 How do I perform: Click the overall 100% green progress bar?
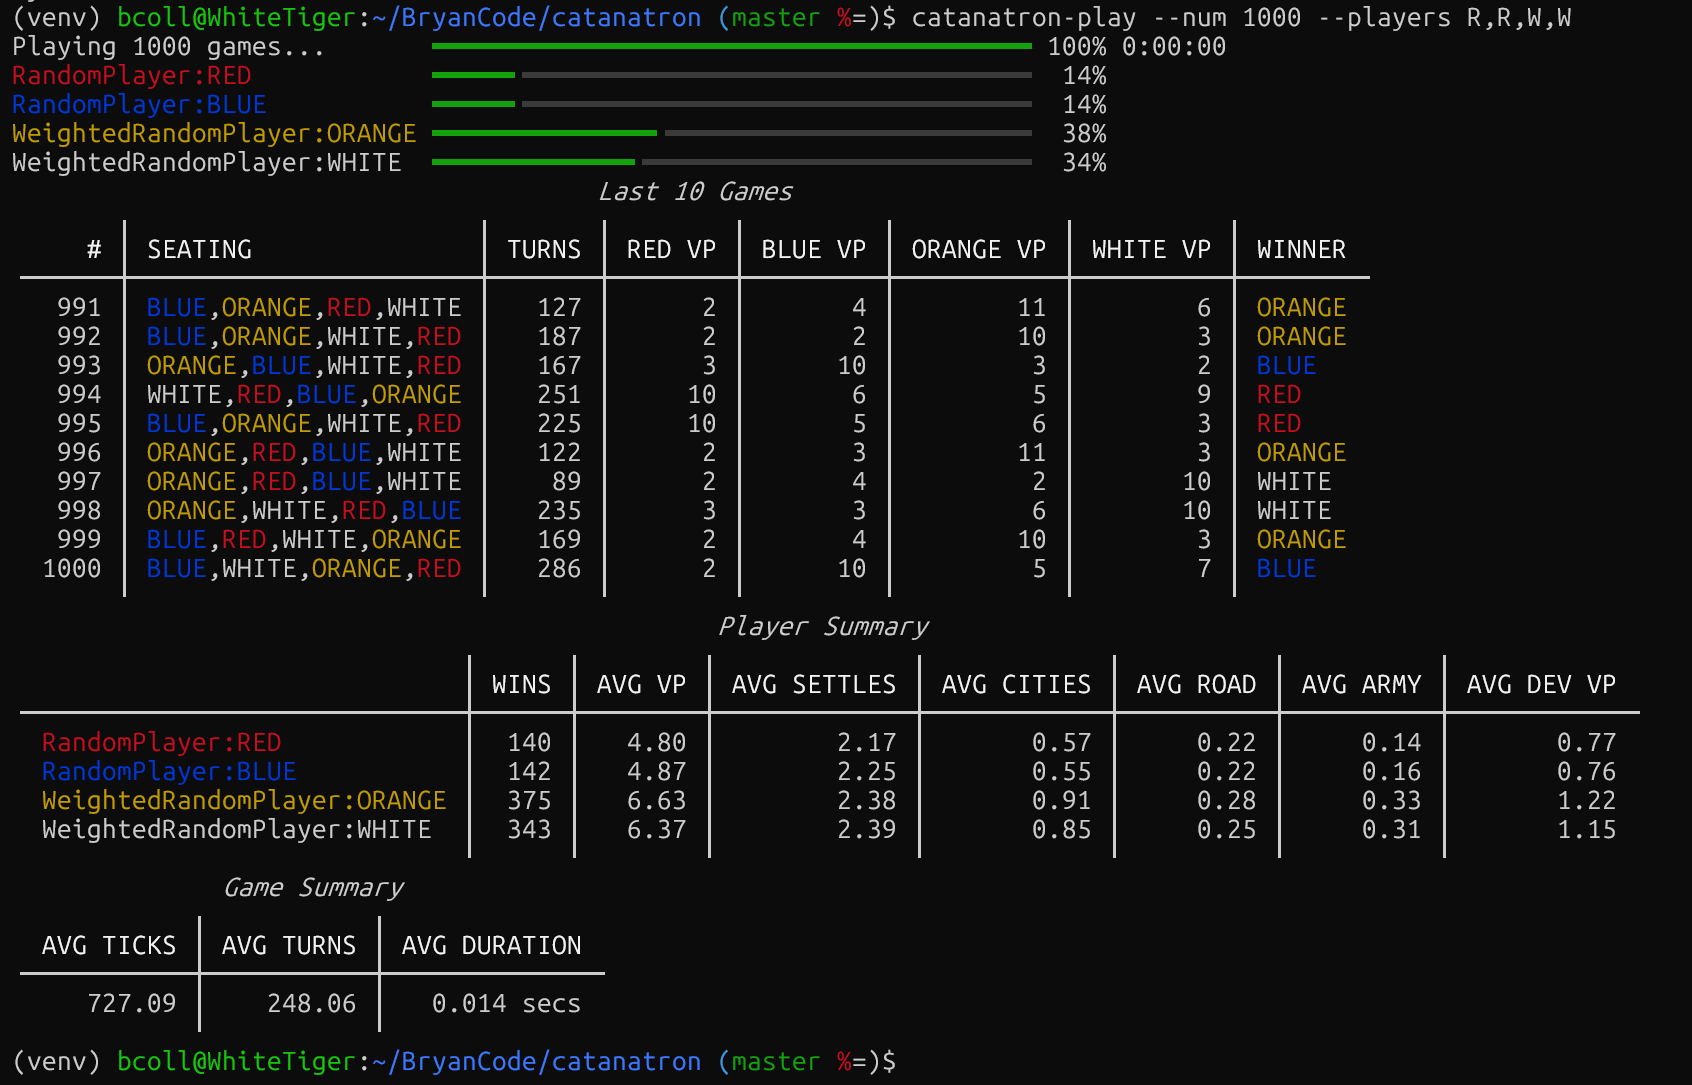731,46
